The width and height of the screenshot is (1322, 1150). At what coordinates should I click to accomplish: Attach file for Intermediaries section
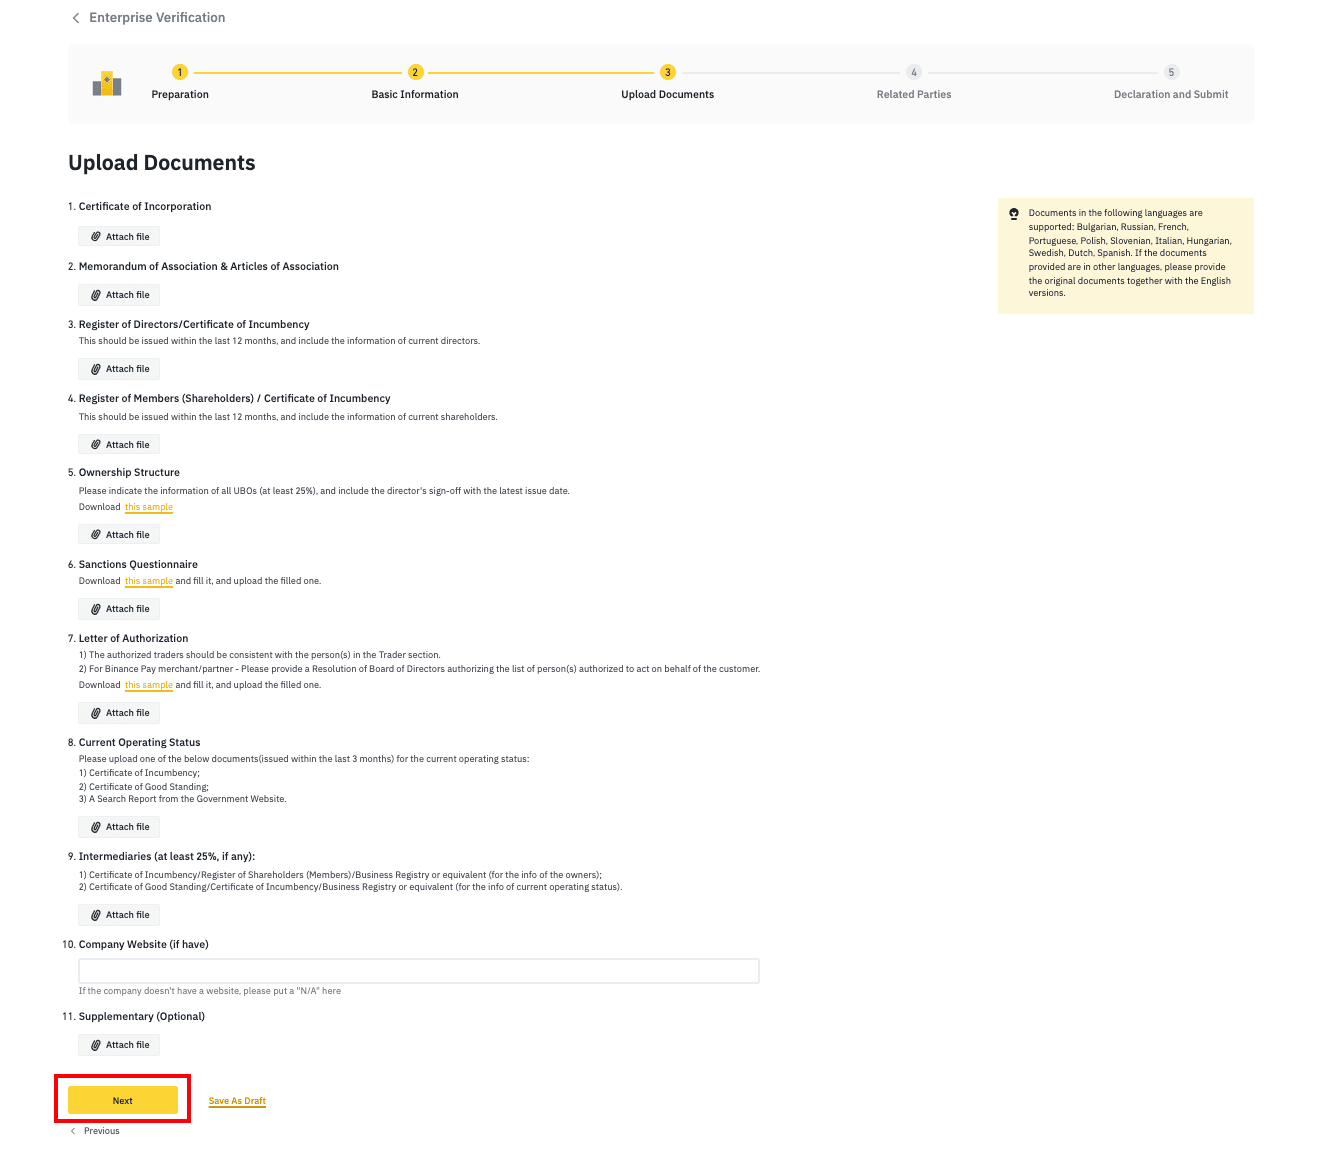119,915
